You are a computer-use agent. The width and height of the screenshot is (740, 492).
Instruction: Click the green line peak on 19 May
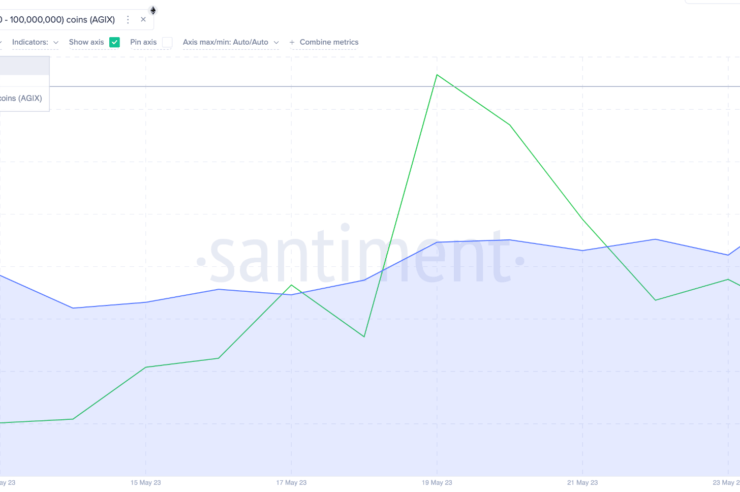point(437,75)
